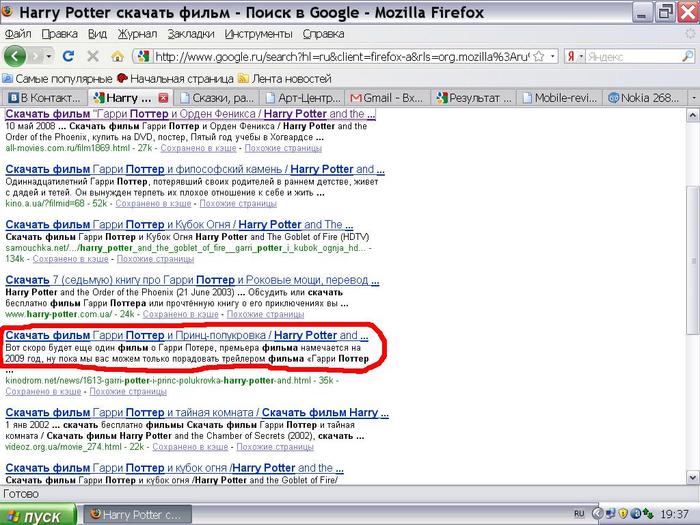The image size is (700, 525).
Task: Open Сохранено в кэше for all-movies.com.ru result
Action: click(x=198, y=148)
